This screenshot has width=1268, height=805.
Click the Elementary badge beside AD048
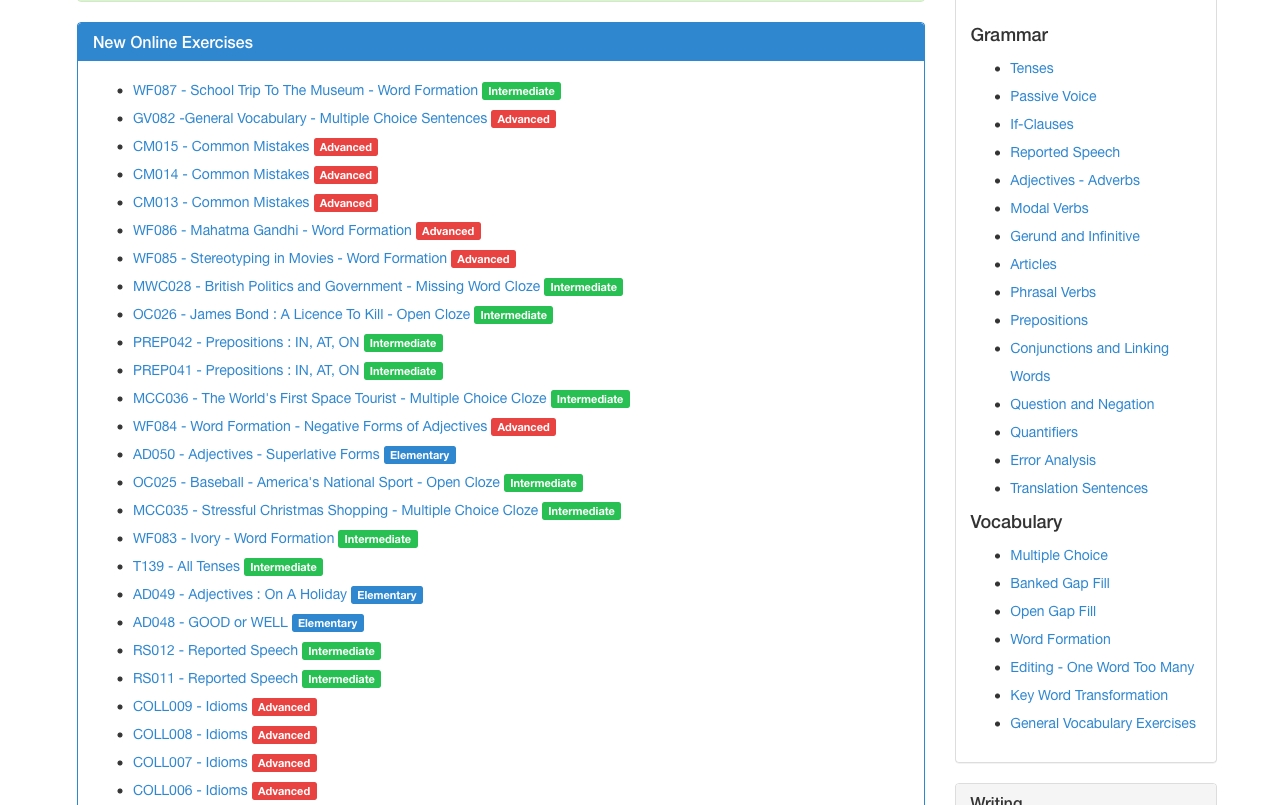click(327, 623)
